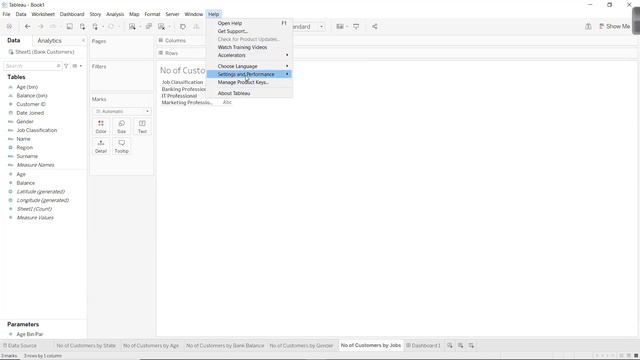Click the Show/Hide Cards toolbar icon

pyautogui.click(x=340, y=27)
